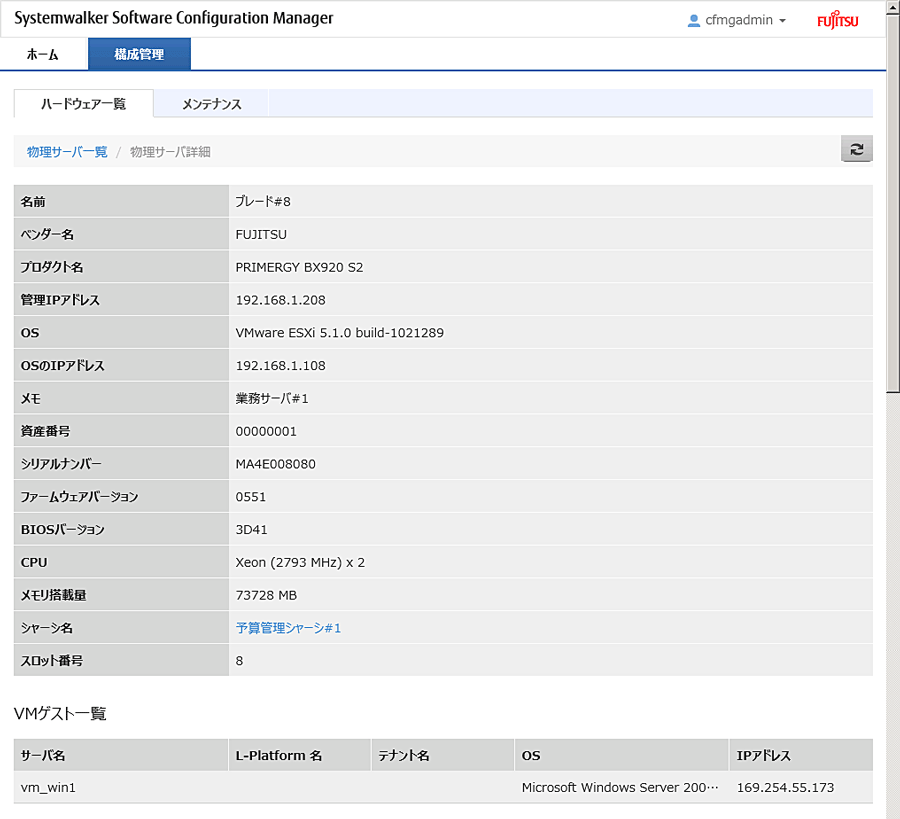Click the 管理IPアドレス field label
Viewport: 900px width, 819px height.
60,300
